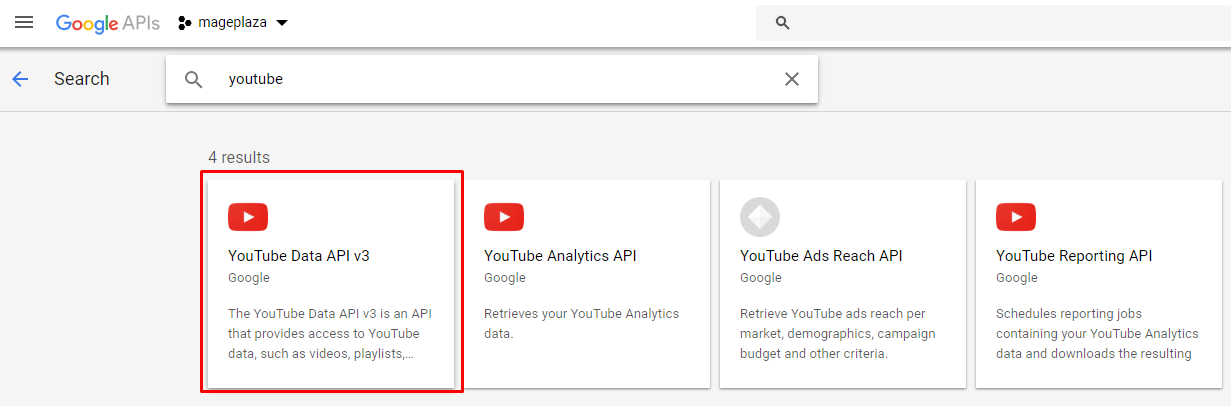Click 'Schedules reporting jobs' description text
The width and height of the screenshot is (1231, 406).
click(x=1095, y=334)
